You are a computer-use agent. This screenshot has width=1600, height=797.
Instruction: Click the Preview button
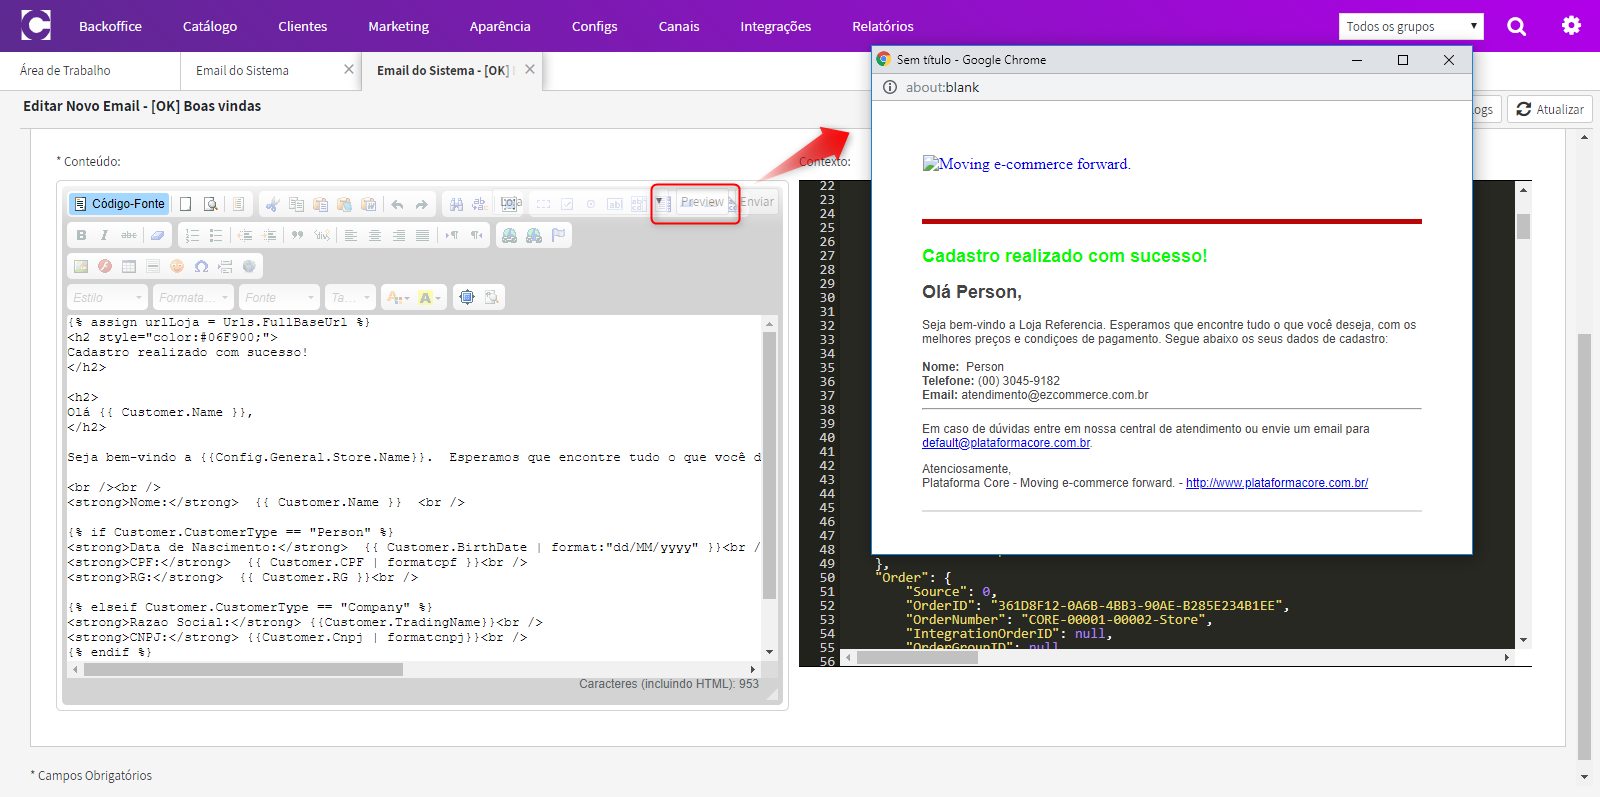click(702, 202)
